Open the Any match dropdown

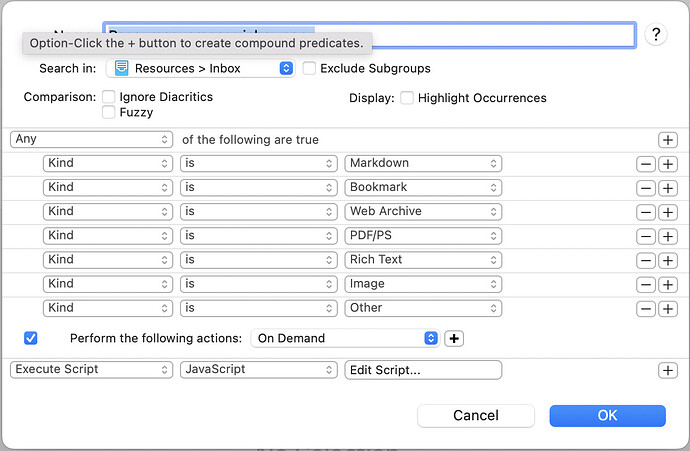(x=92, y=139)
